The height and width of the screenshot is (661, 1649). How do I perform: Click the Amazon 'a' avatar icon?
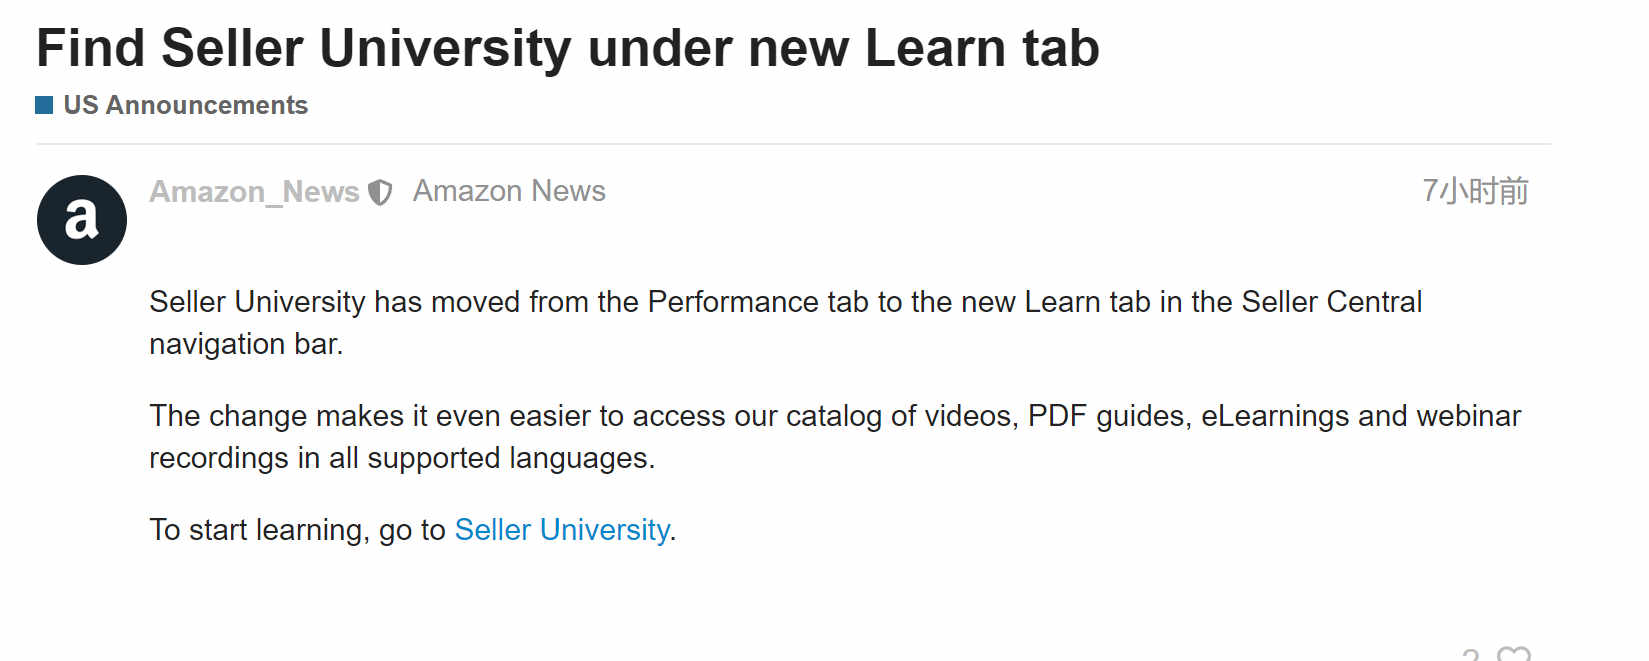tap(82, 220)
